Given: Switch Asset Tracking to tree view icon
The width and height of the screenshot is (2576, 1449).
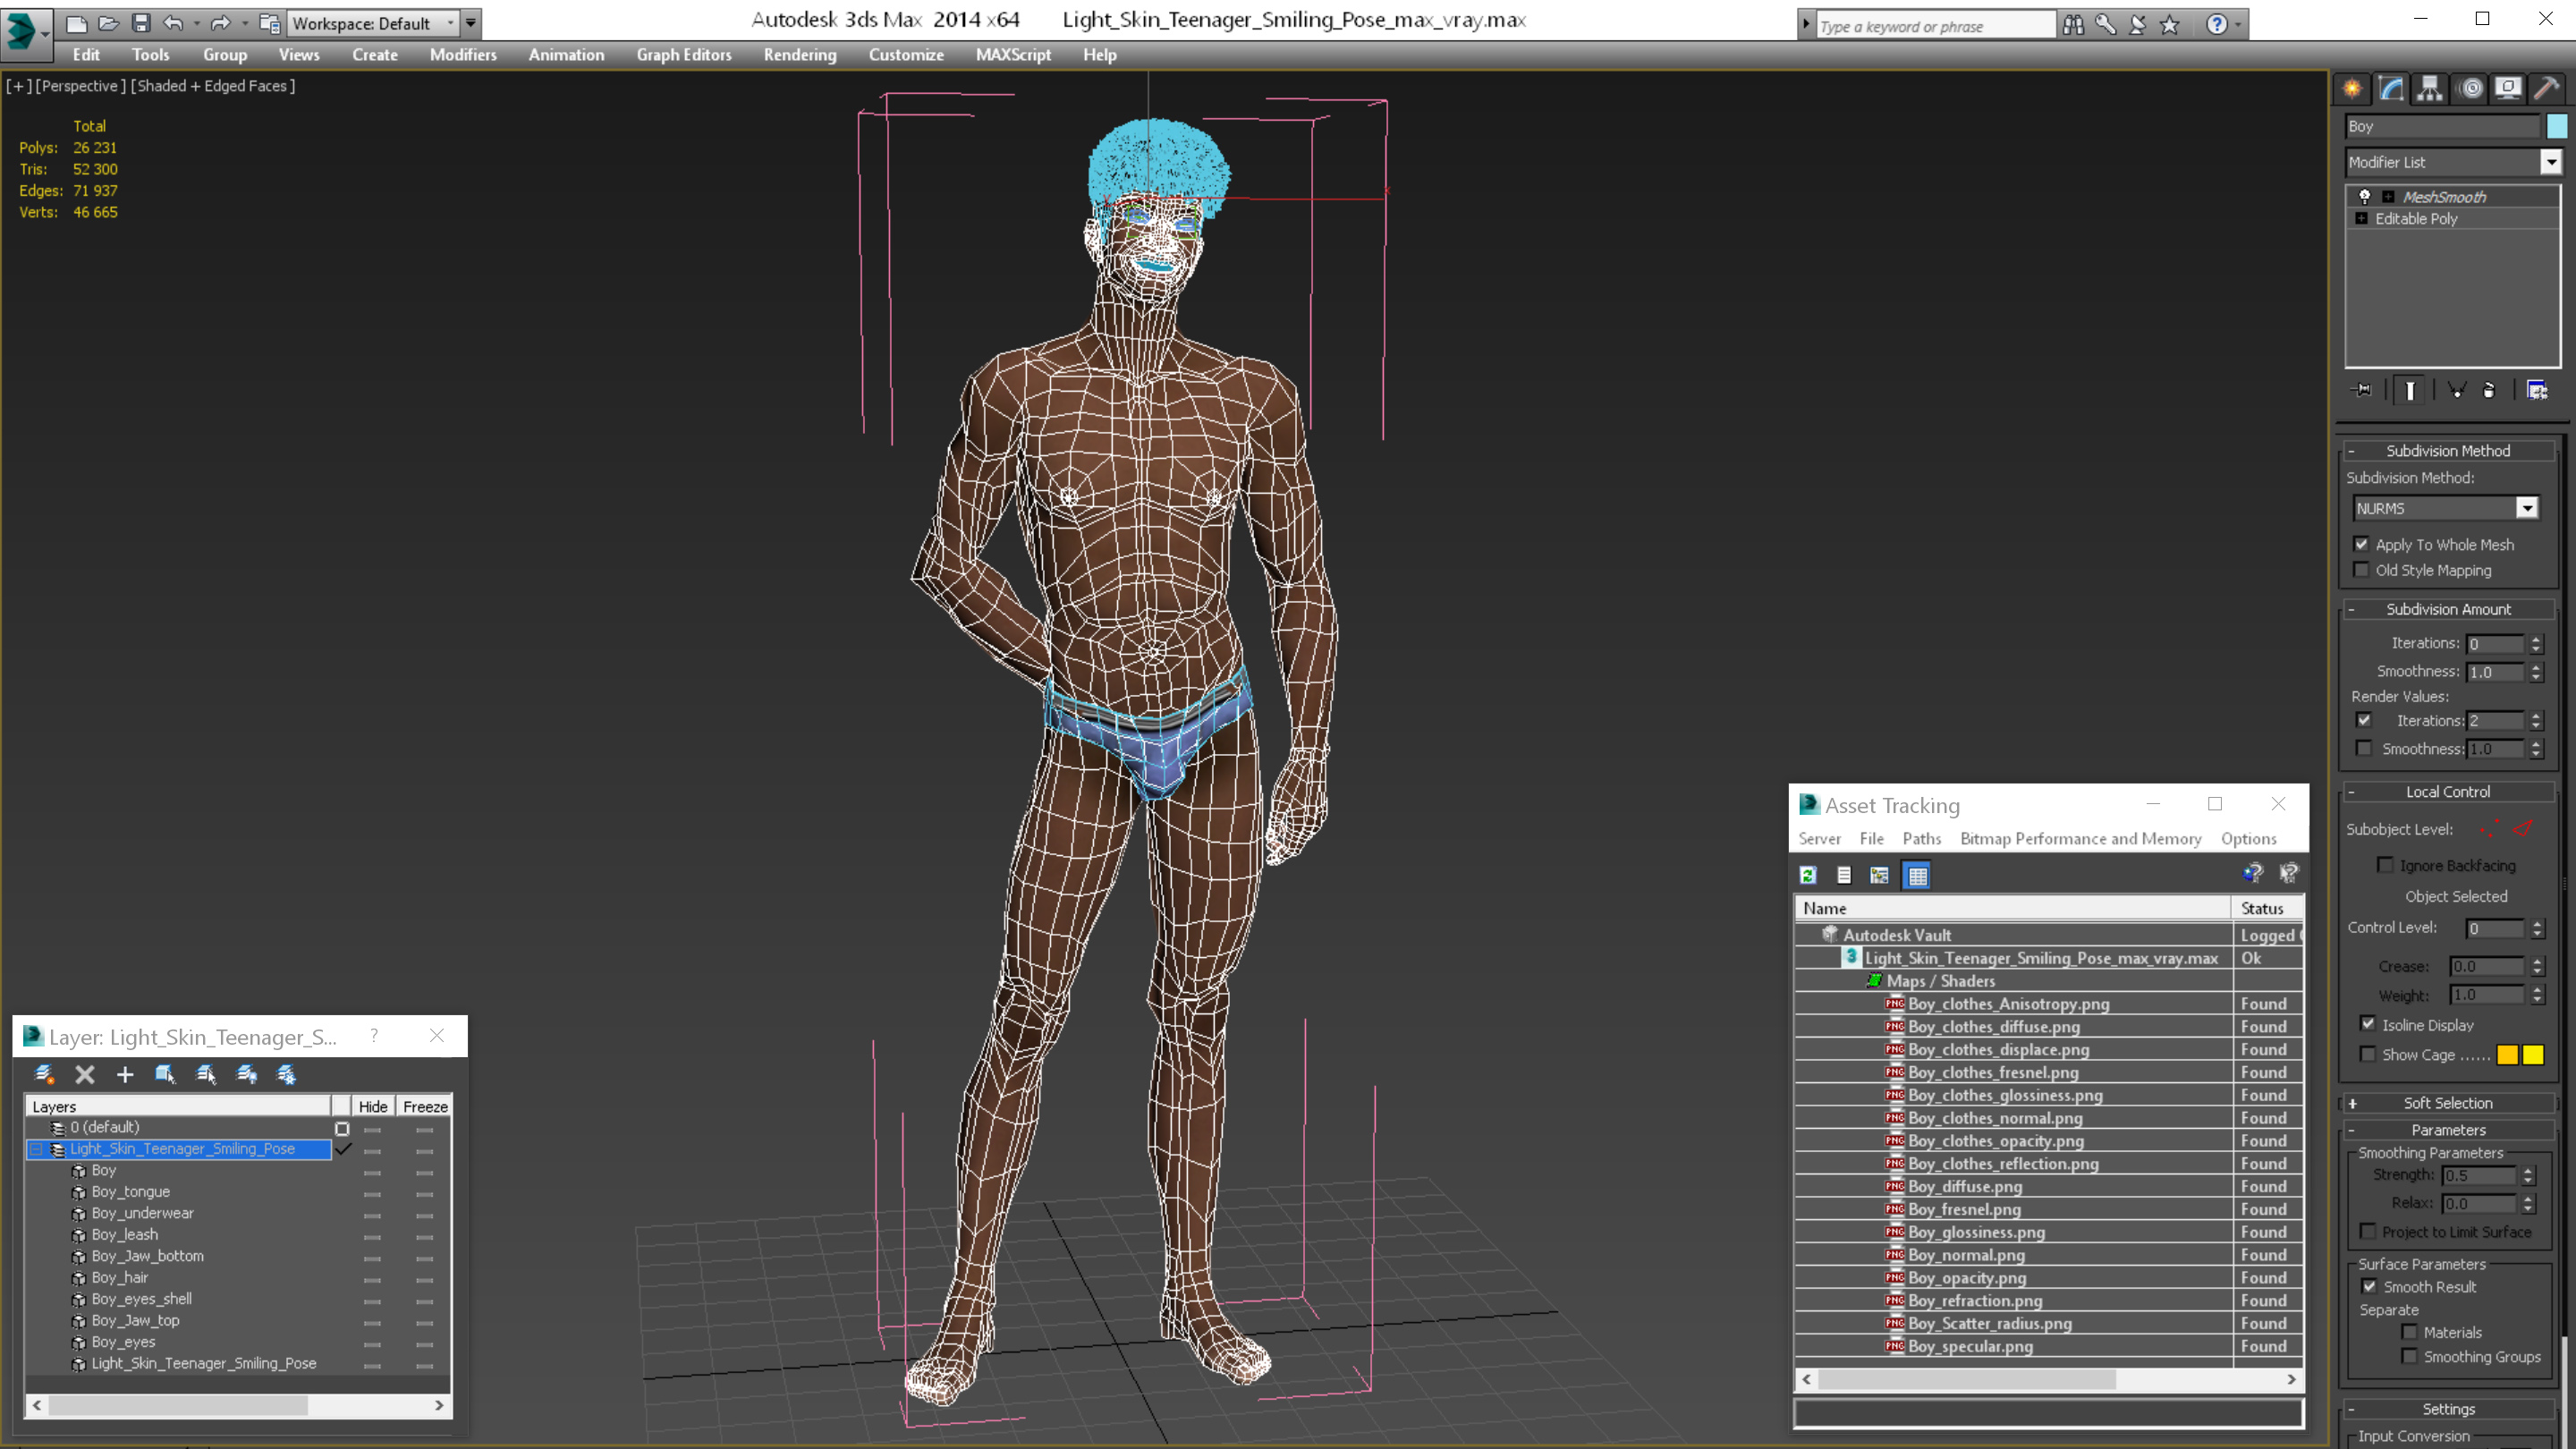Looking at the screenshot, I should point(1880,875).
